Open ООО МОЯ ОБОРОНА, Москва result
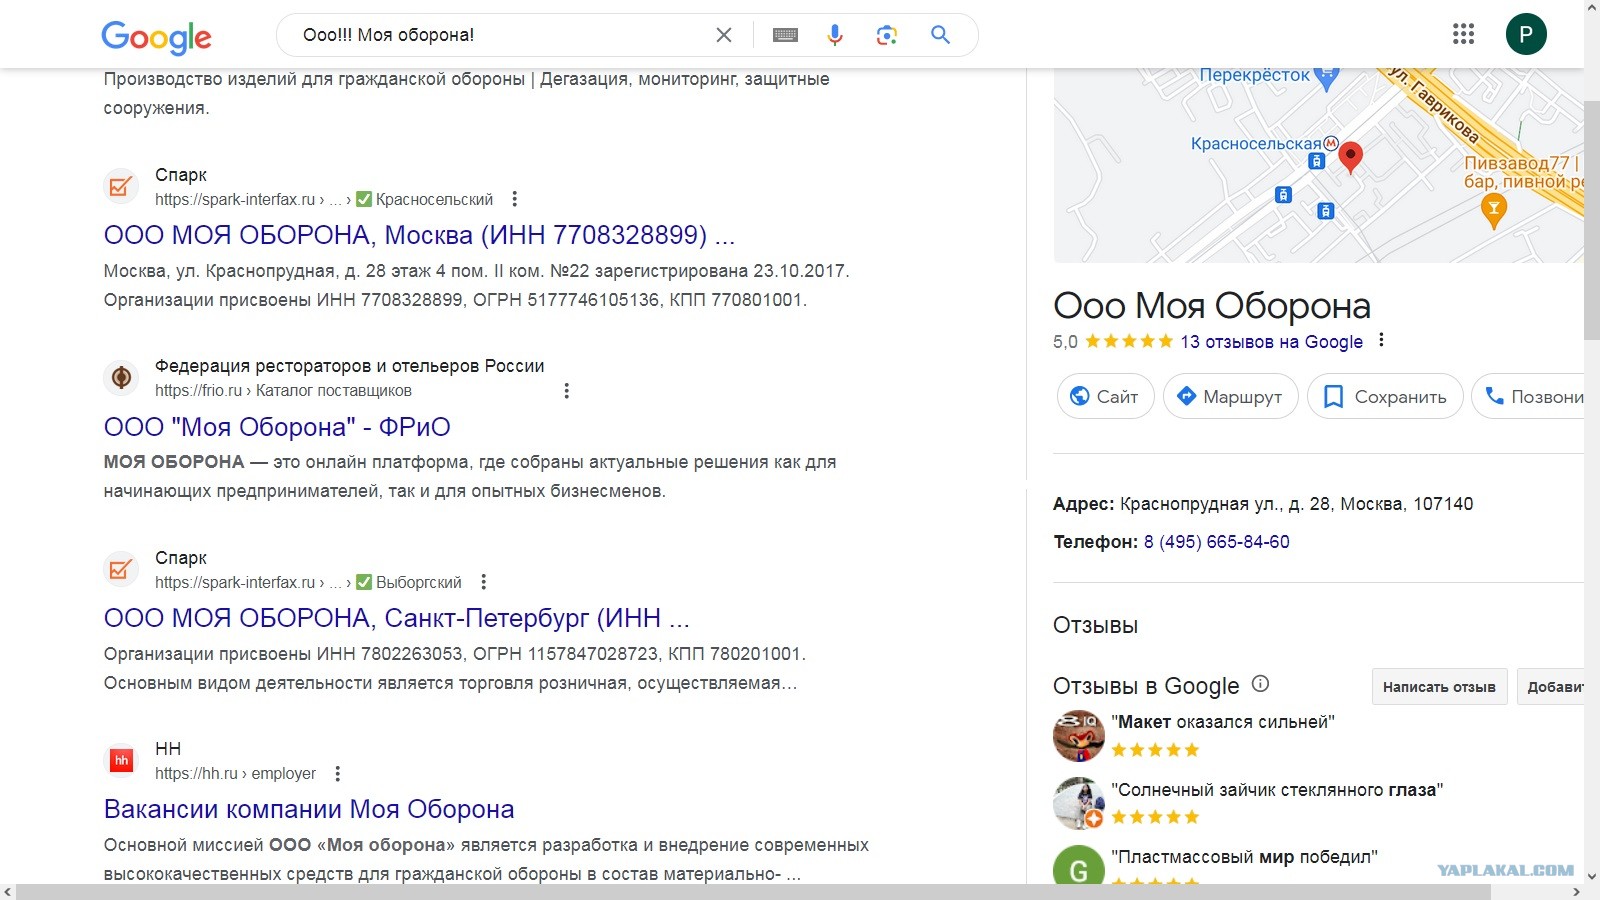Viewport: 1600px width, 900px height. 420,235
